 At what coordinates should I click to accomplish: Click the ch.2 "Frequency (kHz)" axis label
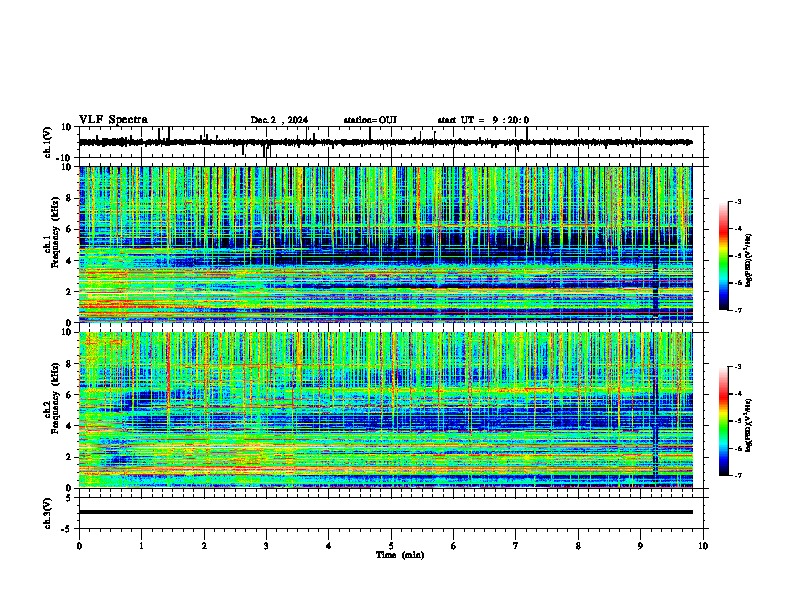(x=55, y=398)
